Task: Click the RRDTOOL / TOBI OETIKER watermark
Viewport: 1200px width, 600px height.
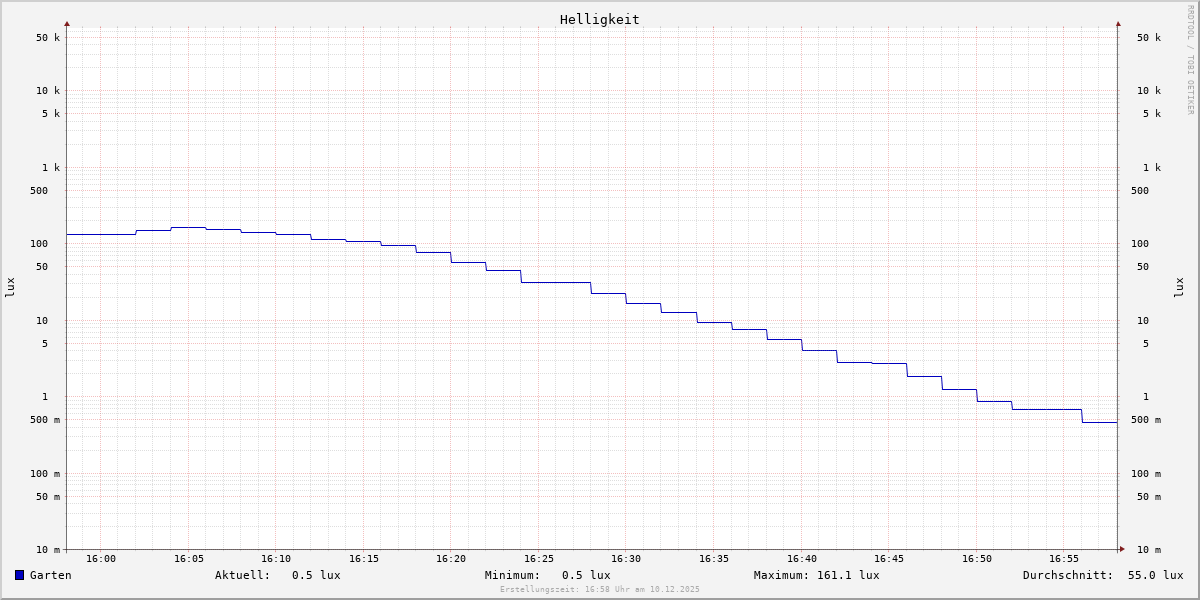Action: click(x=1190, y=60)
